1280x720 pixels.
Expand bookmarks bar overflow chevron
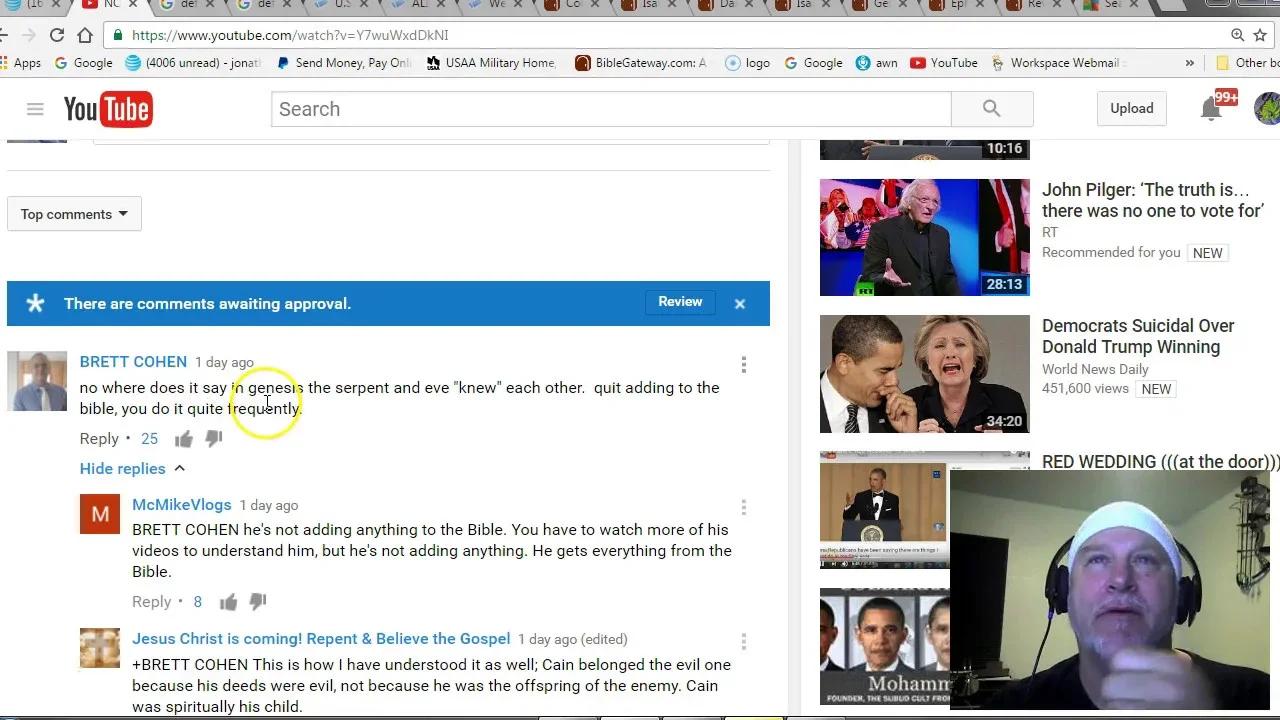1189,63
